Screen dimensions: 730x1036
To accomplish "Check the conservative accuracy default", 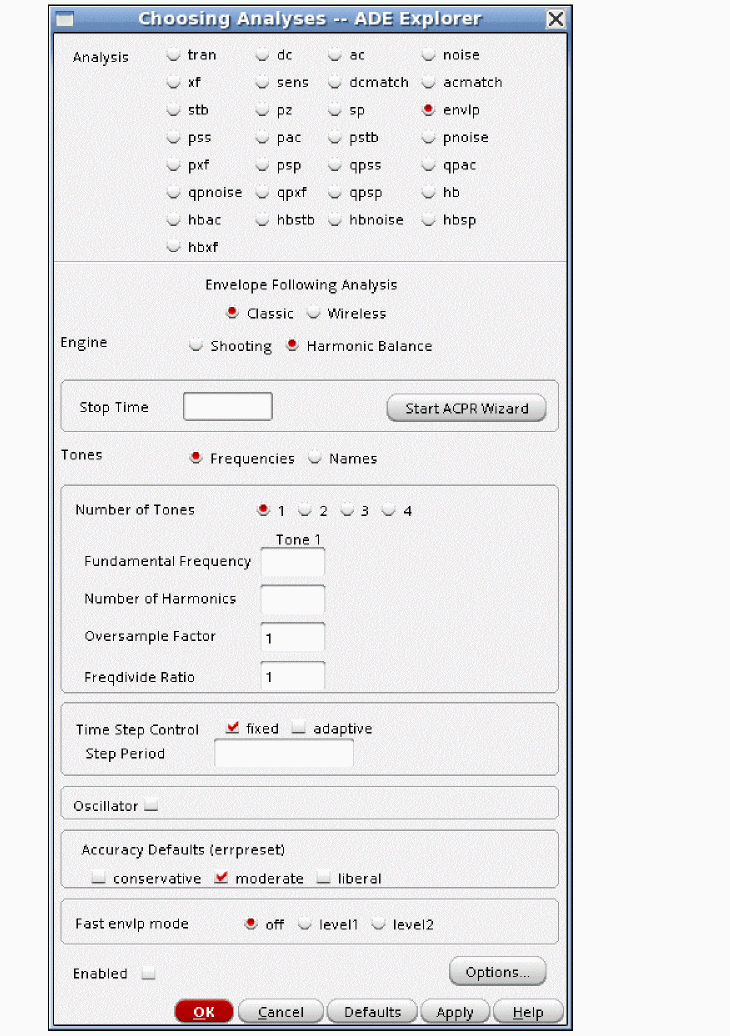I will point(99,879).
